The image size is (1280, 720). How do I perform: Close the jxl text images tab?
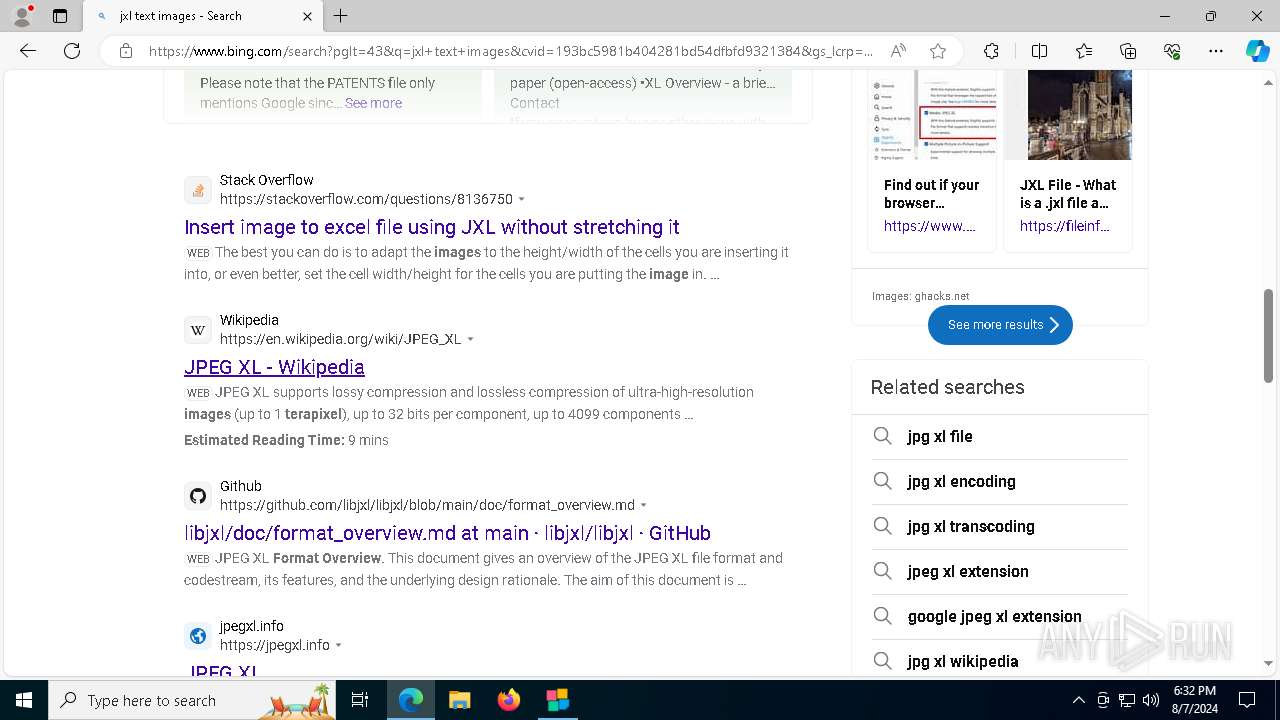coord(307,16)
